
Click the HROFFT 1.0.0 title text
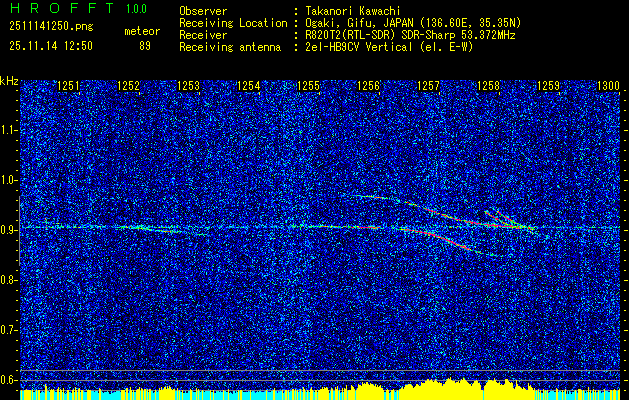[x=78, y=8]
